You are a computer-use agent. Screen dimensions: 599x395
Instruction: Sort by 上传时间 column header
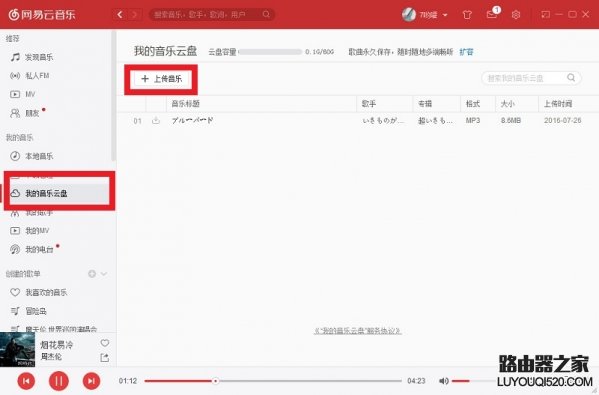click(558, 104)
